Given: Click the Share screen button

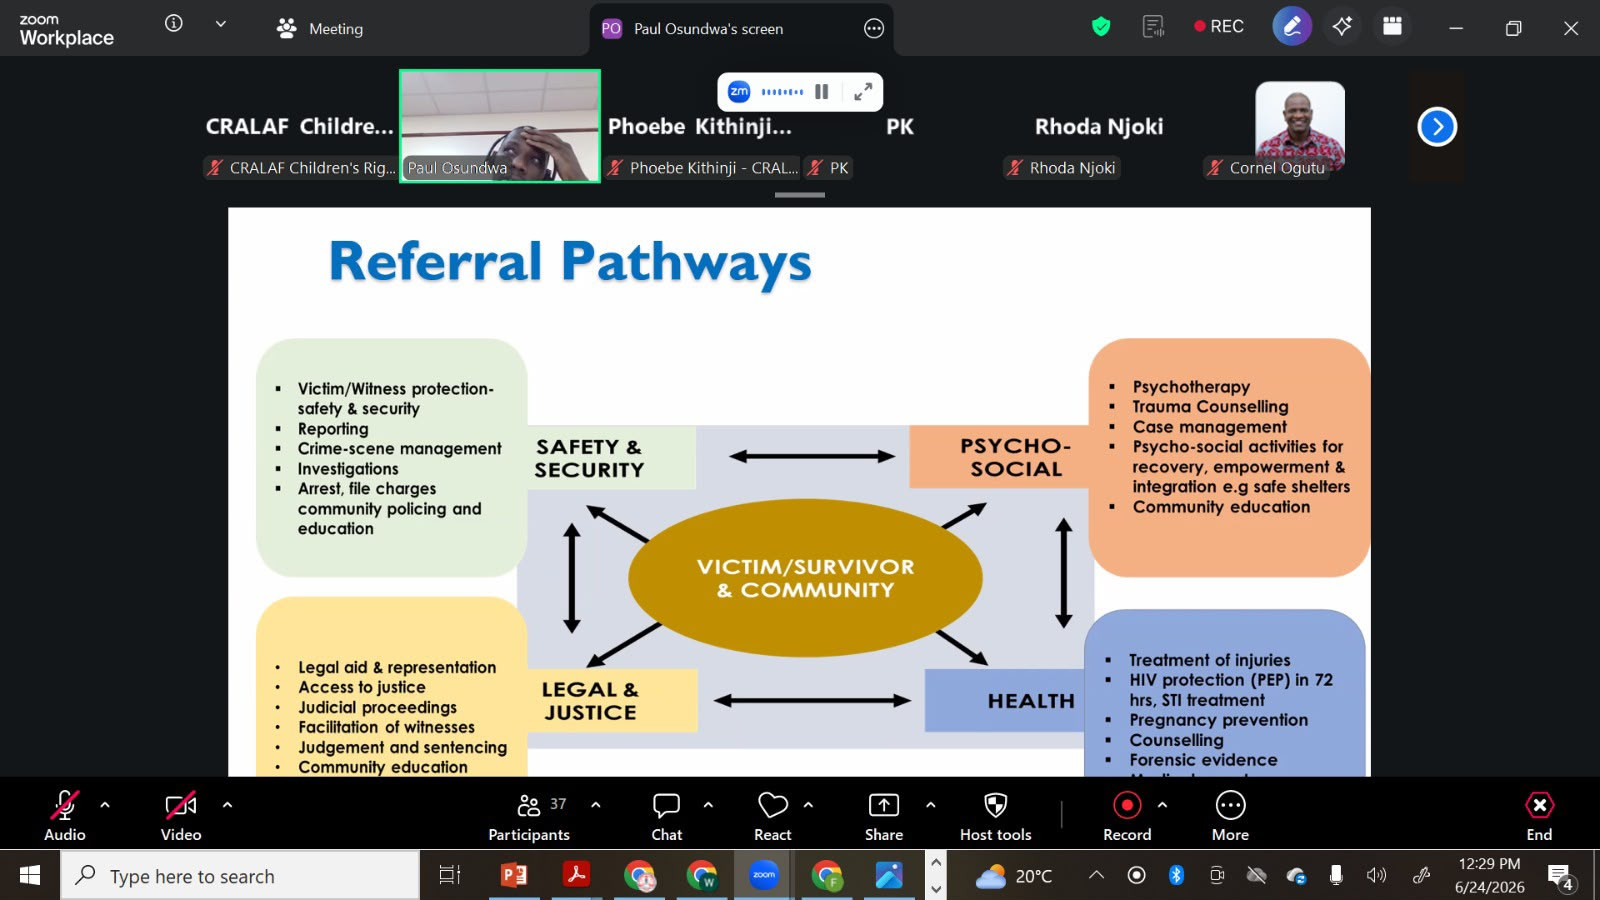Looking at the screenshot, I should (x=884, y=816).
